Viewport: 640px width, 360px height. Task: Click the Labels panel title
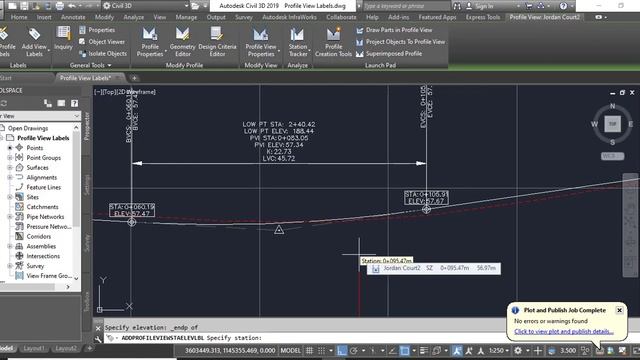click(x=18, y=65)
